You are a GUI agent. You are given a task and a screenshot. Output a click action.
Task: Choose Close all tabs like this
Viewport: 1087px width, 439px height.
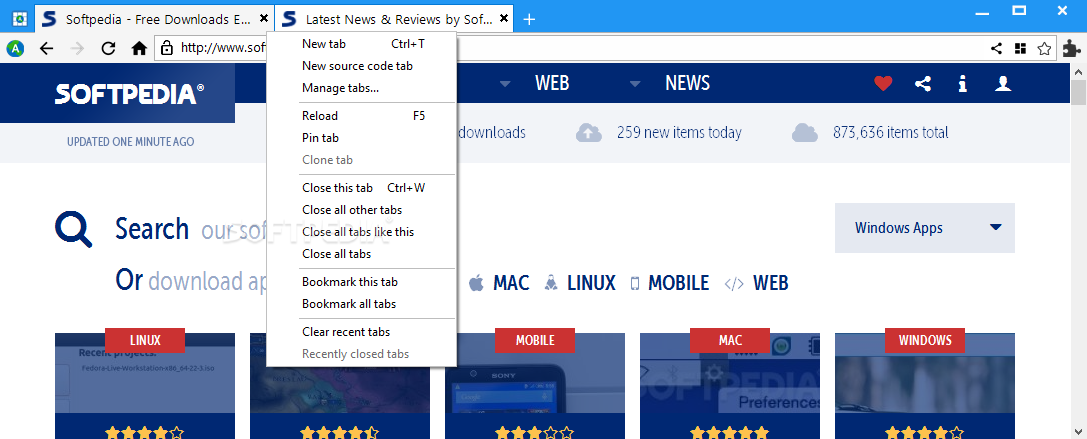click(361, 232)
